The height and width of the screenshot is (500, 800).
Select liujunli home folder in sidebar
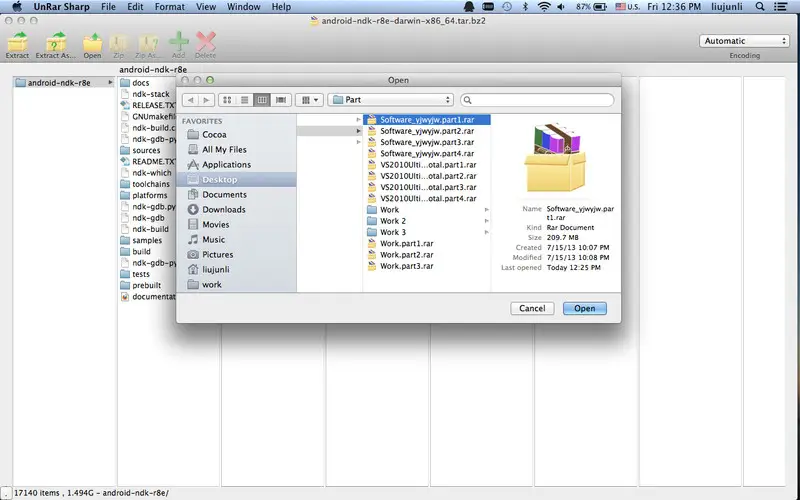[x=215, y=269]
